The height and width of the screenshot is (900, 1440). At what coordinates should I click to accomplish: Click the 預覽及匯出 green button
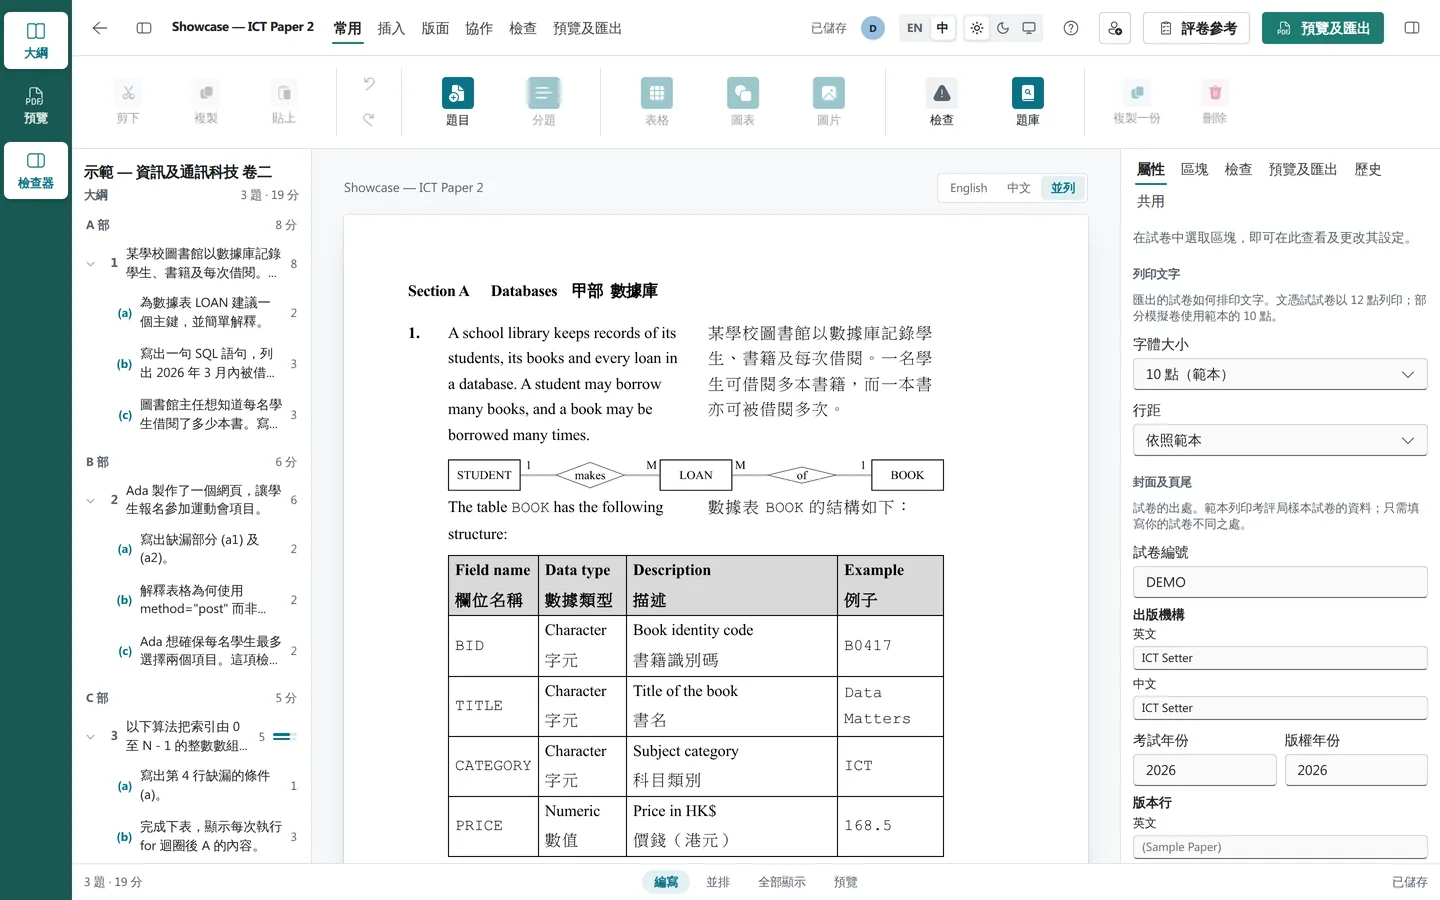pyautogui.click(x=1323, y=28)
